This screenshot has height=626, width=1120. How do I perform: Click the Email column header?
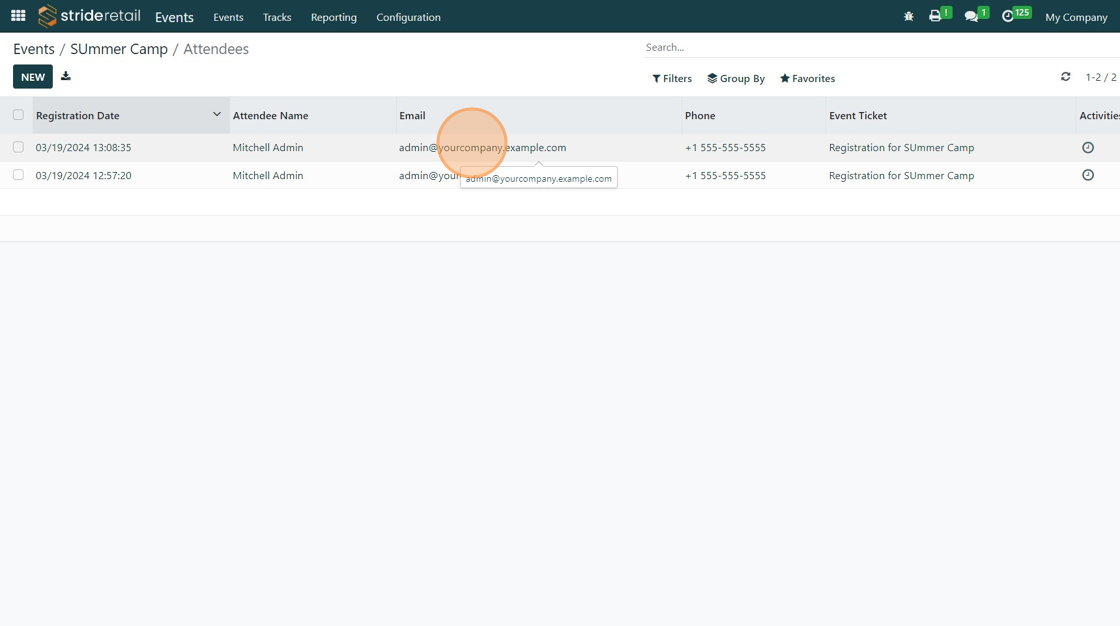pyautogui.click(x=539, y=115)
